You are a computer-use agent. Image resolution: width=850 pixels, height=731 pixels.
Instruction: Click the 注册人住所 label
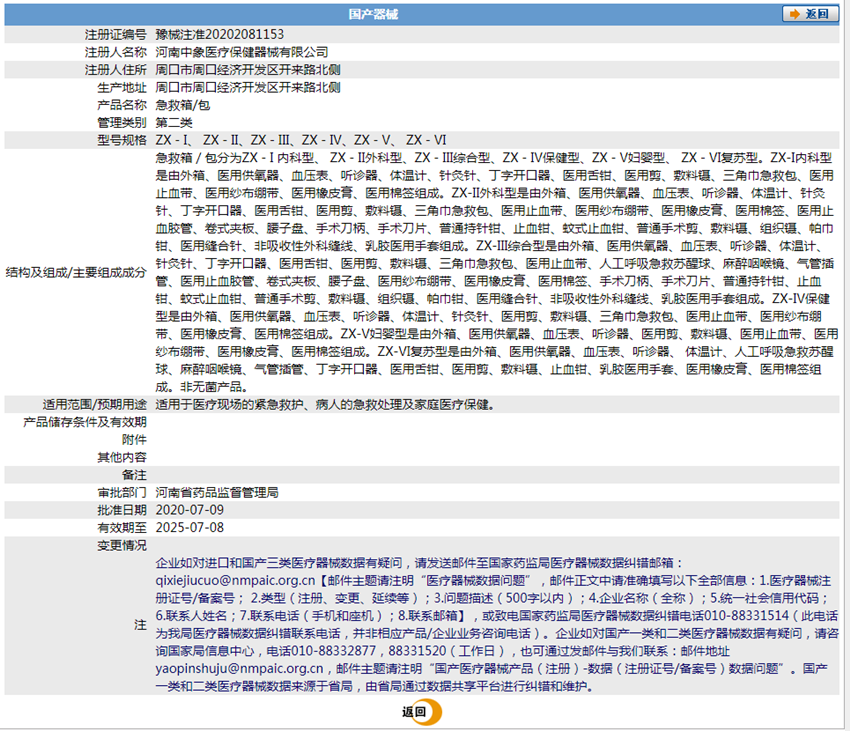[115, 70]
